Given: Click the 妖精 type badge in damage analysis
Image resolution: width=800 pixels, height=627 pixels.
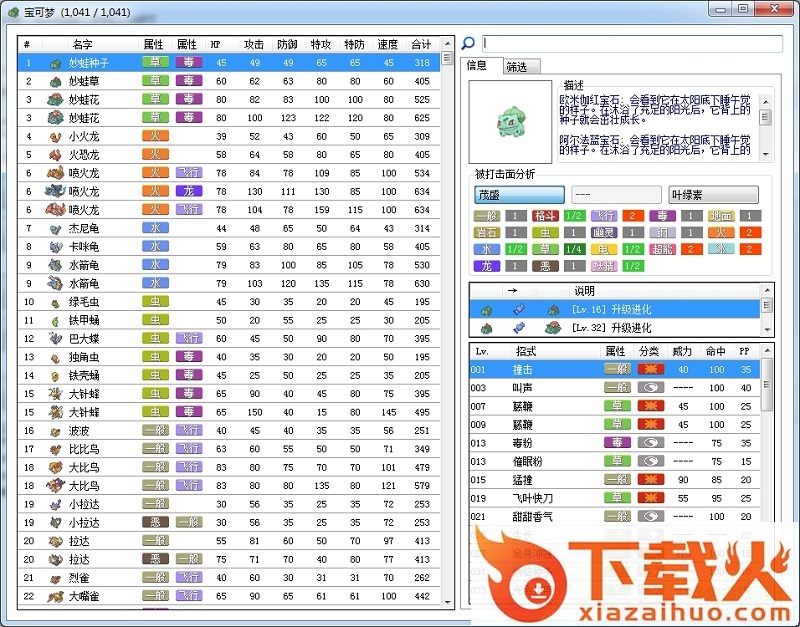Looking at the screenshot, I should coord(604,266).
